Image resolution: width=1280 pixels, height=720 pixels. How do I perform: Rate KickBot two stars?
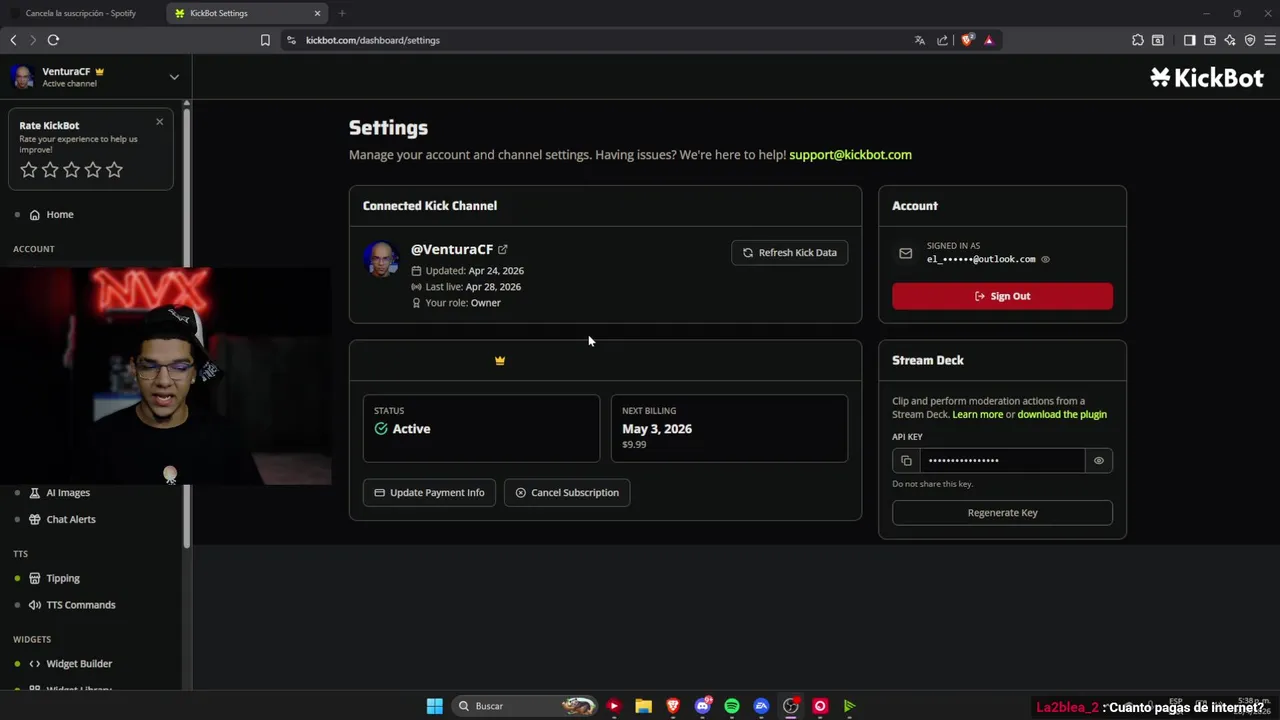point(50,170)
